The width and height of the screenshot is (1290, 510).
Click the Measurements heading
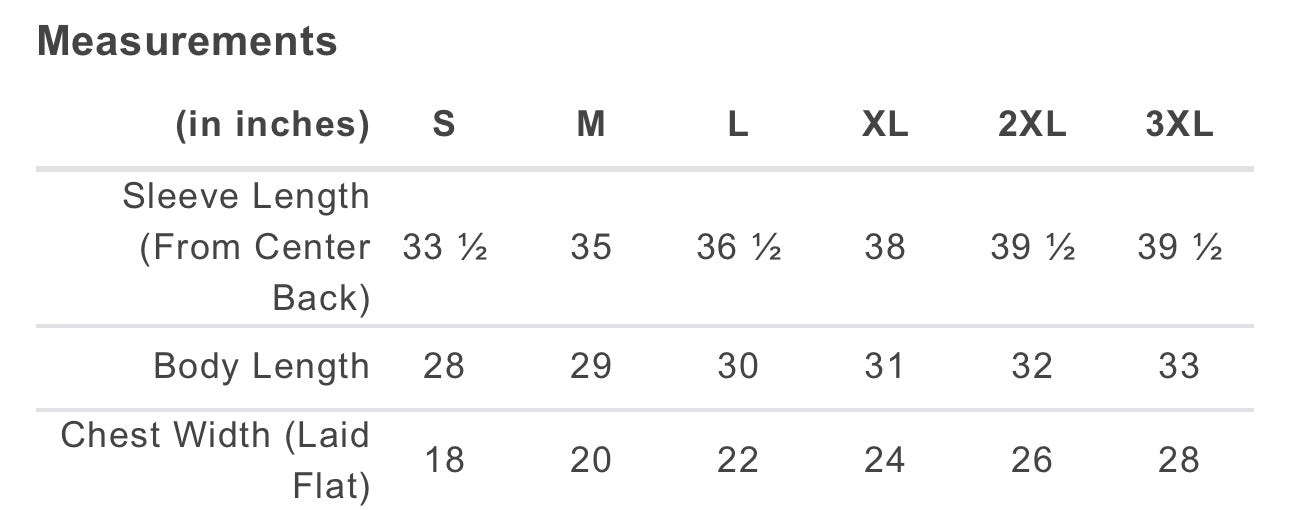pyautogui.click(x=187, y=42)
